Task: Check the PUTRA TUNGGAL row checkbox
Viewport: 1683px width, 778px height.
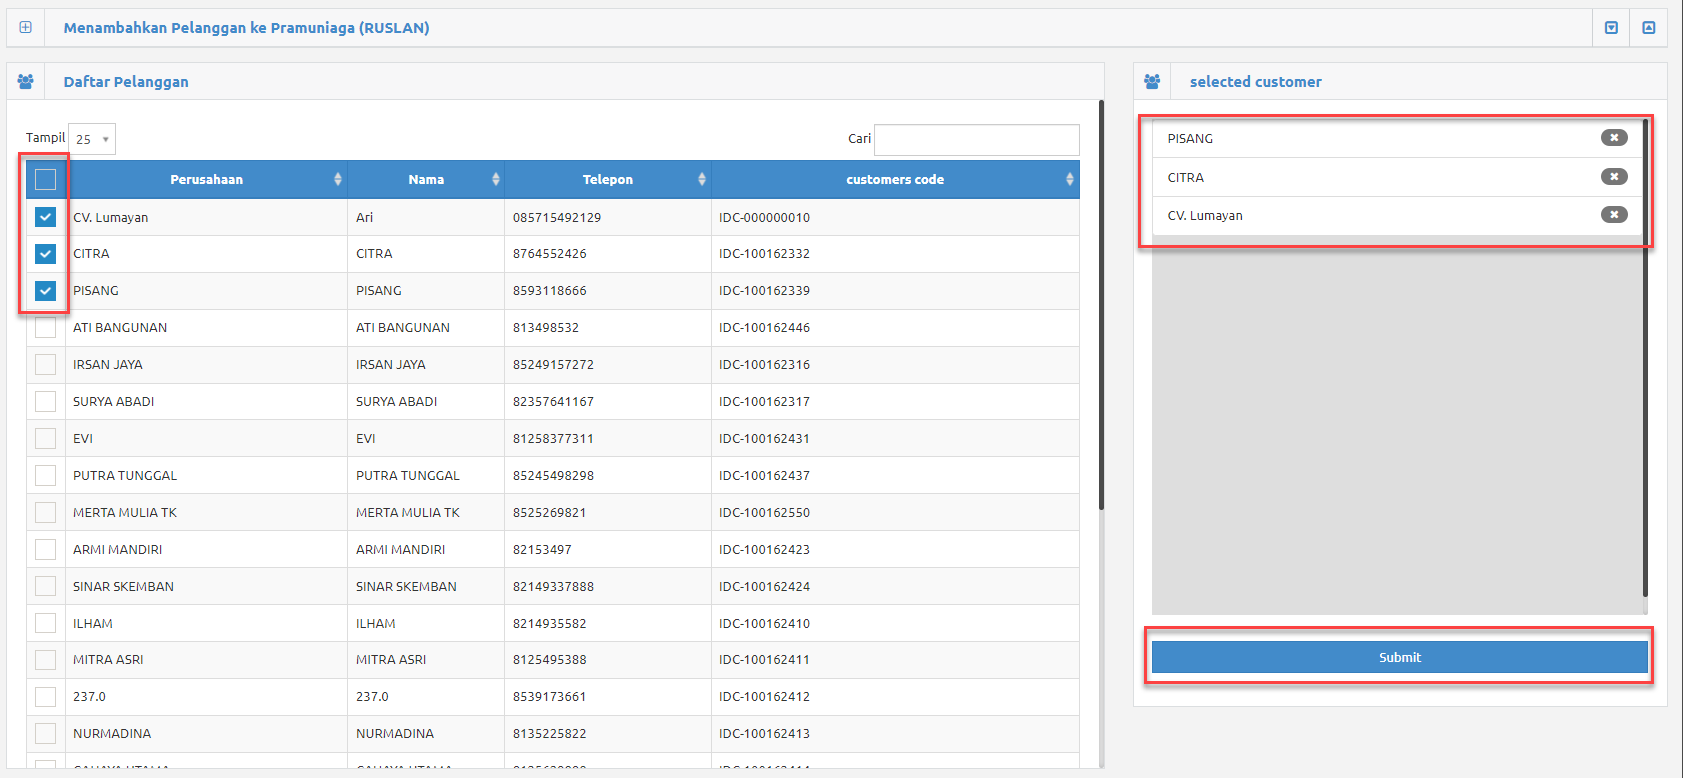Action: (x=45, y=476)
